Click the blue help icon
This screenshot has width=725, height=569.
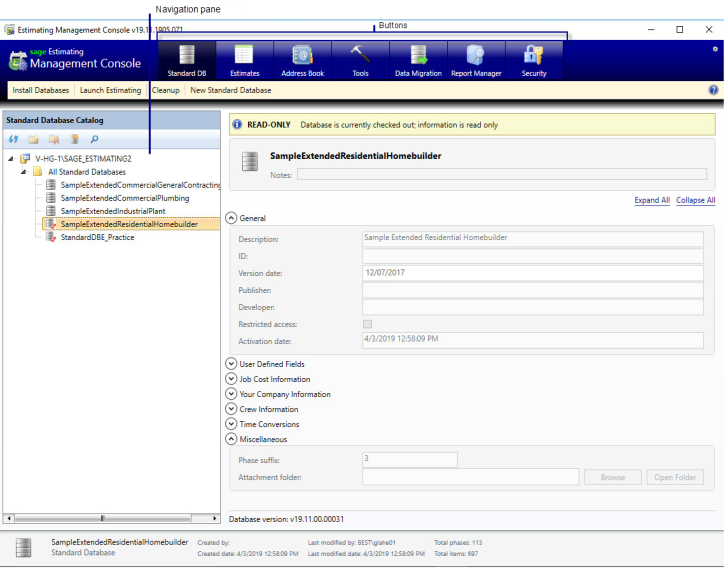(714, 90)
